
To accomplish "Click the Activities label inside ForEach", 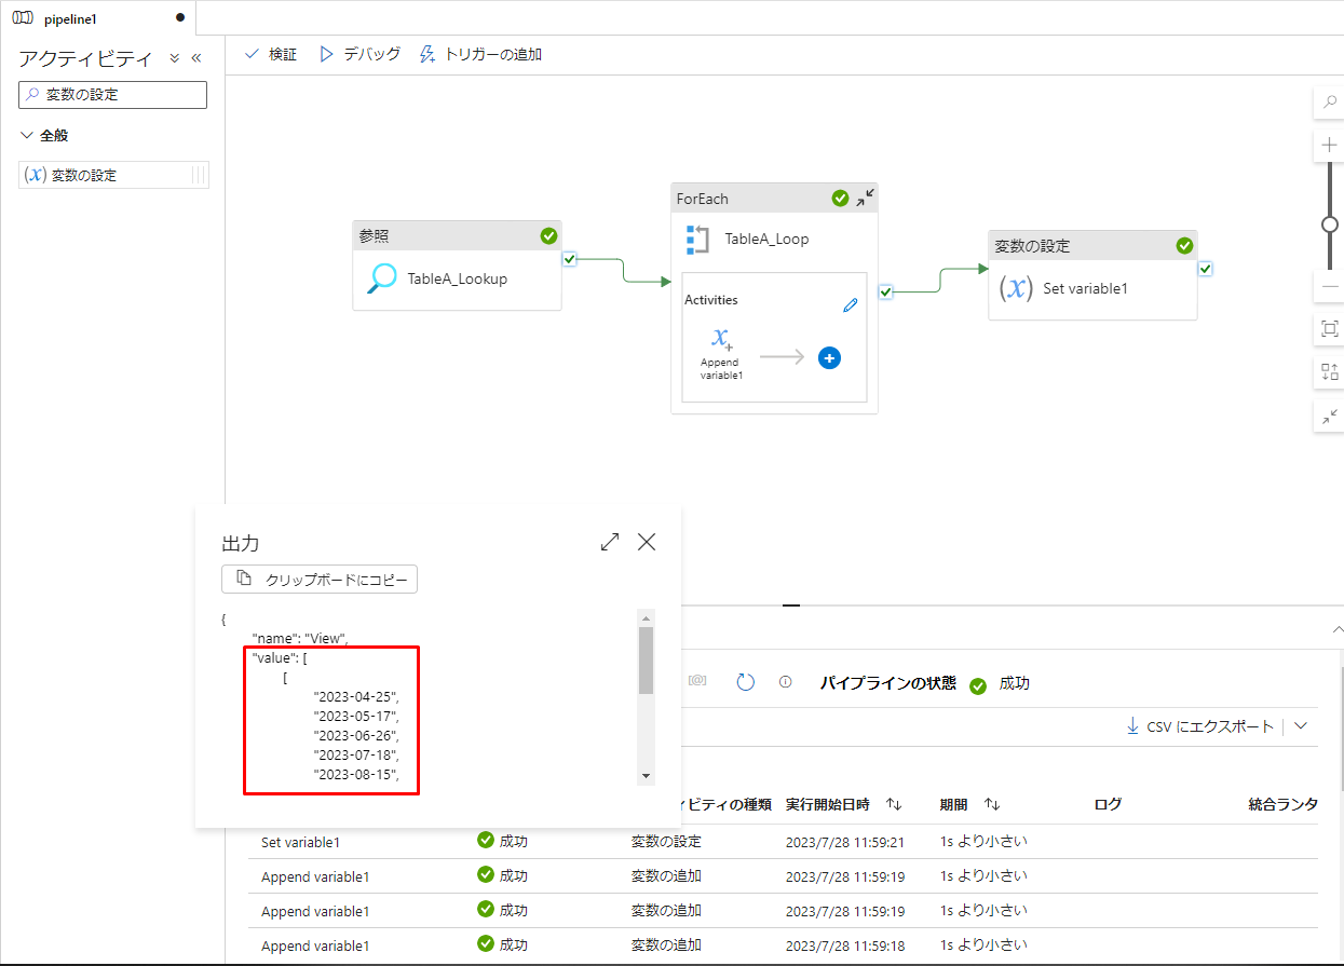I will click(711, 300).
